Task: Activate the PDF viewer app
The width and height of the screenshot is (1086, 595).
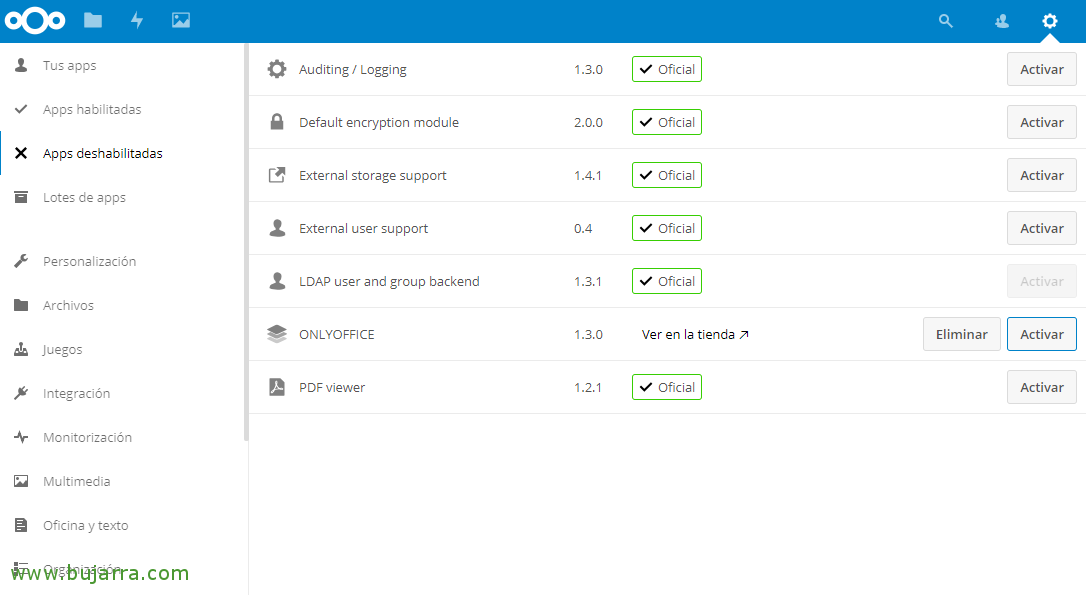Action: (1041, 388)
